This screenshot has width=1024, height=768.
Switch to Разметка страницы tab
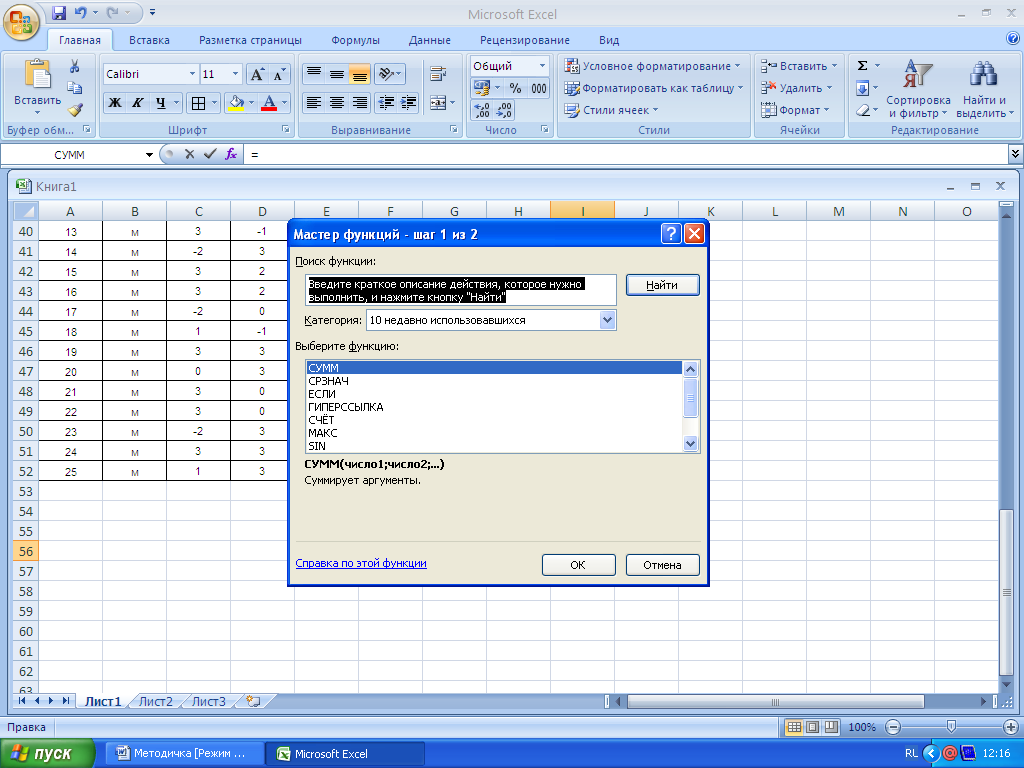click(x=250, y=40)
